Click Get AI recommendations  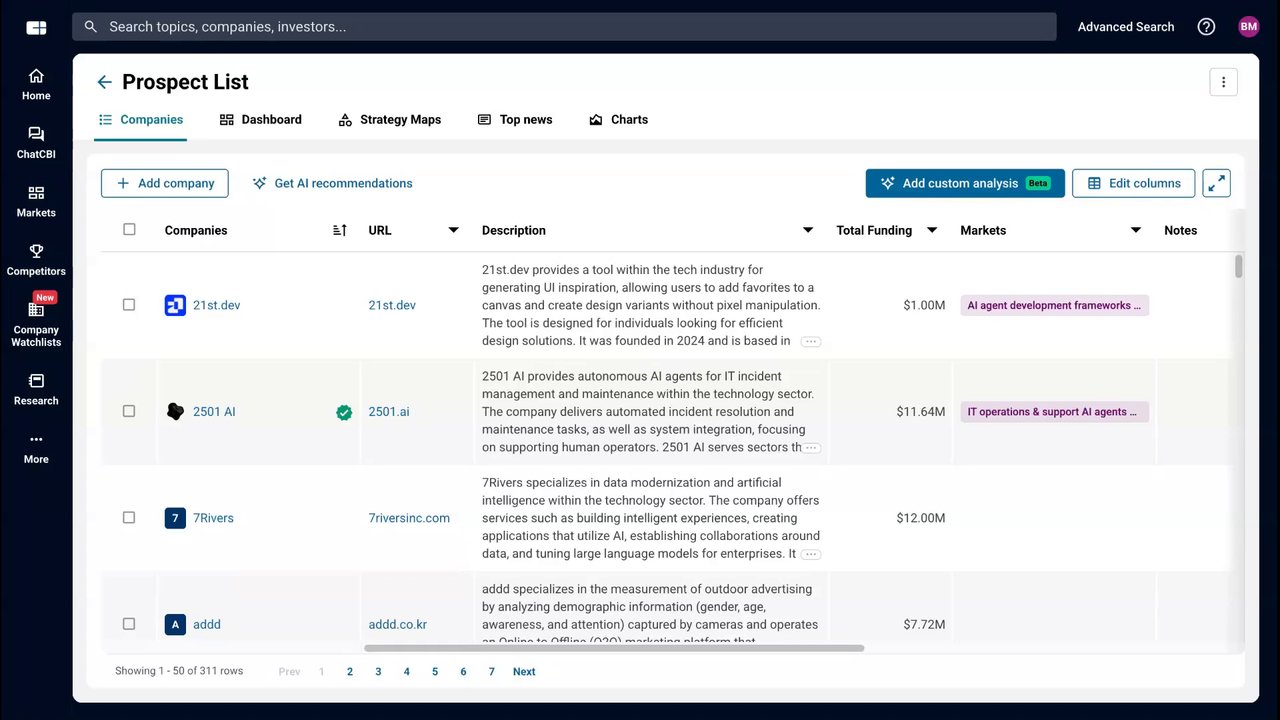(x=333, y=183)
